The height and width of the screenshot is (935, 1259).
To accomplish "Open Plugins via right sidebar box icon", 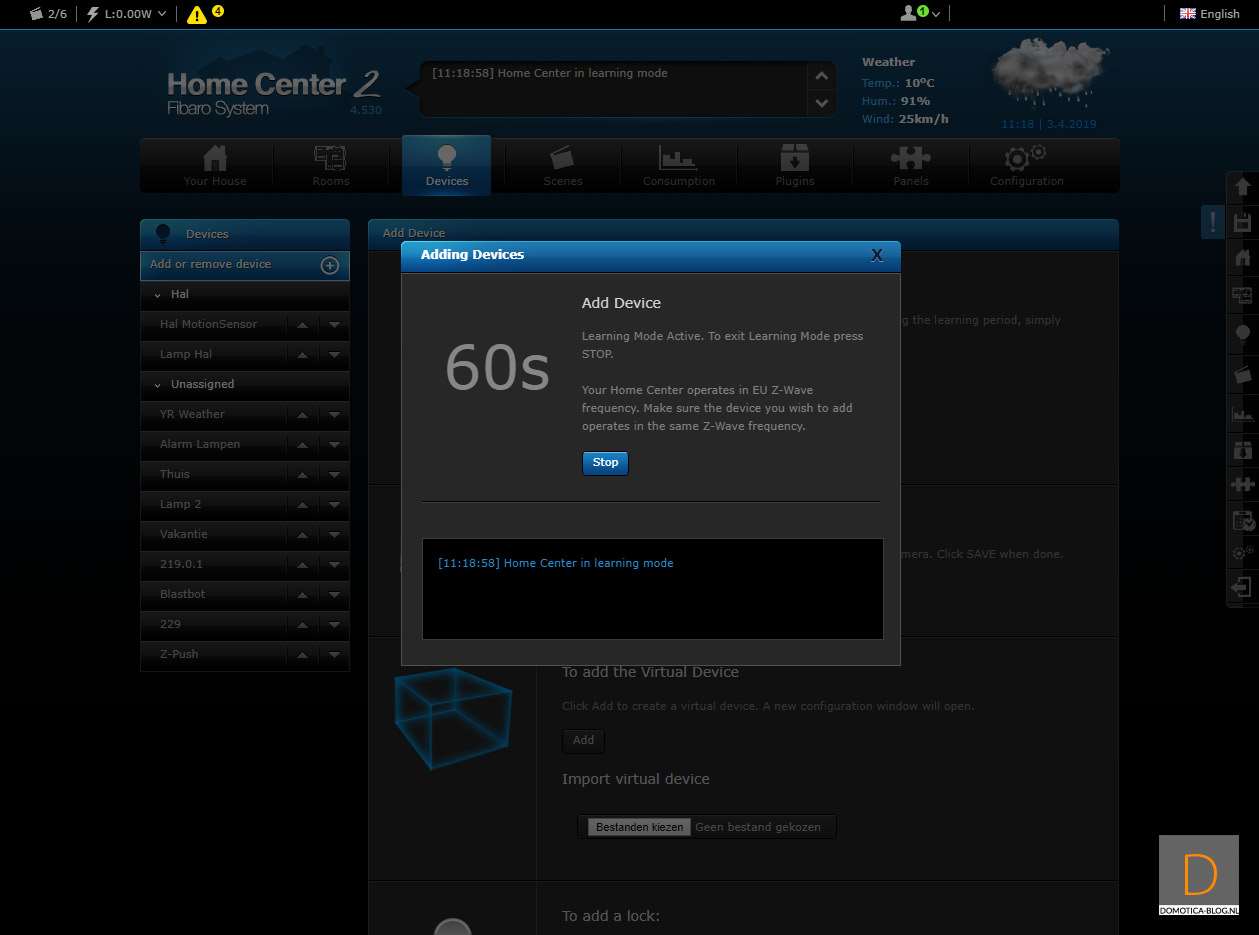I will (x=1243, y=449).
